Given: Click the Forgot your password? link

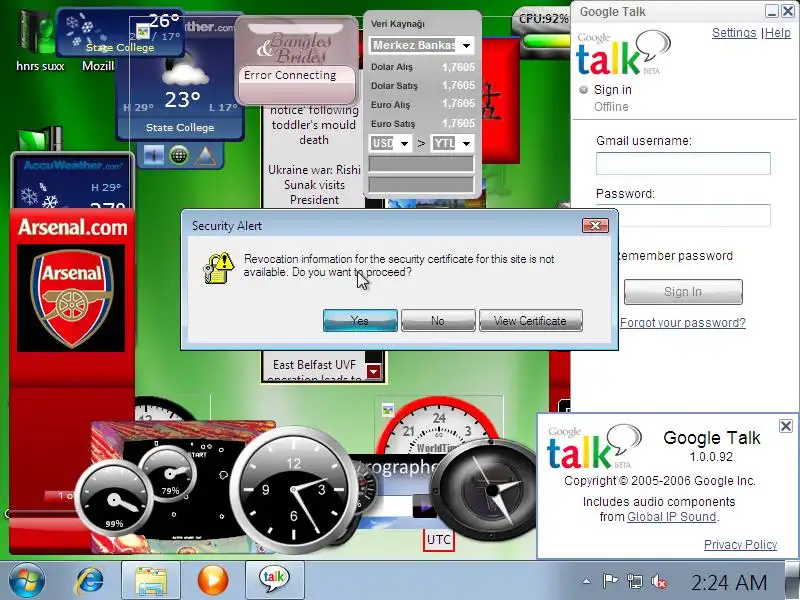Looking at the screenshot, I should pyautogui.click(x=683, y=322).
